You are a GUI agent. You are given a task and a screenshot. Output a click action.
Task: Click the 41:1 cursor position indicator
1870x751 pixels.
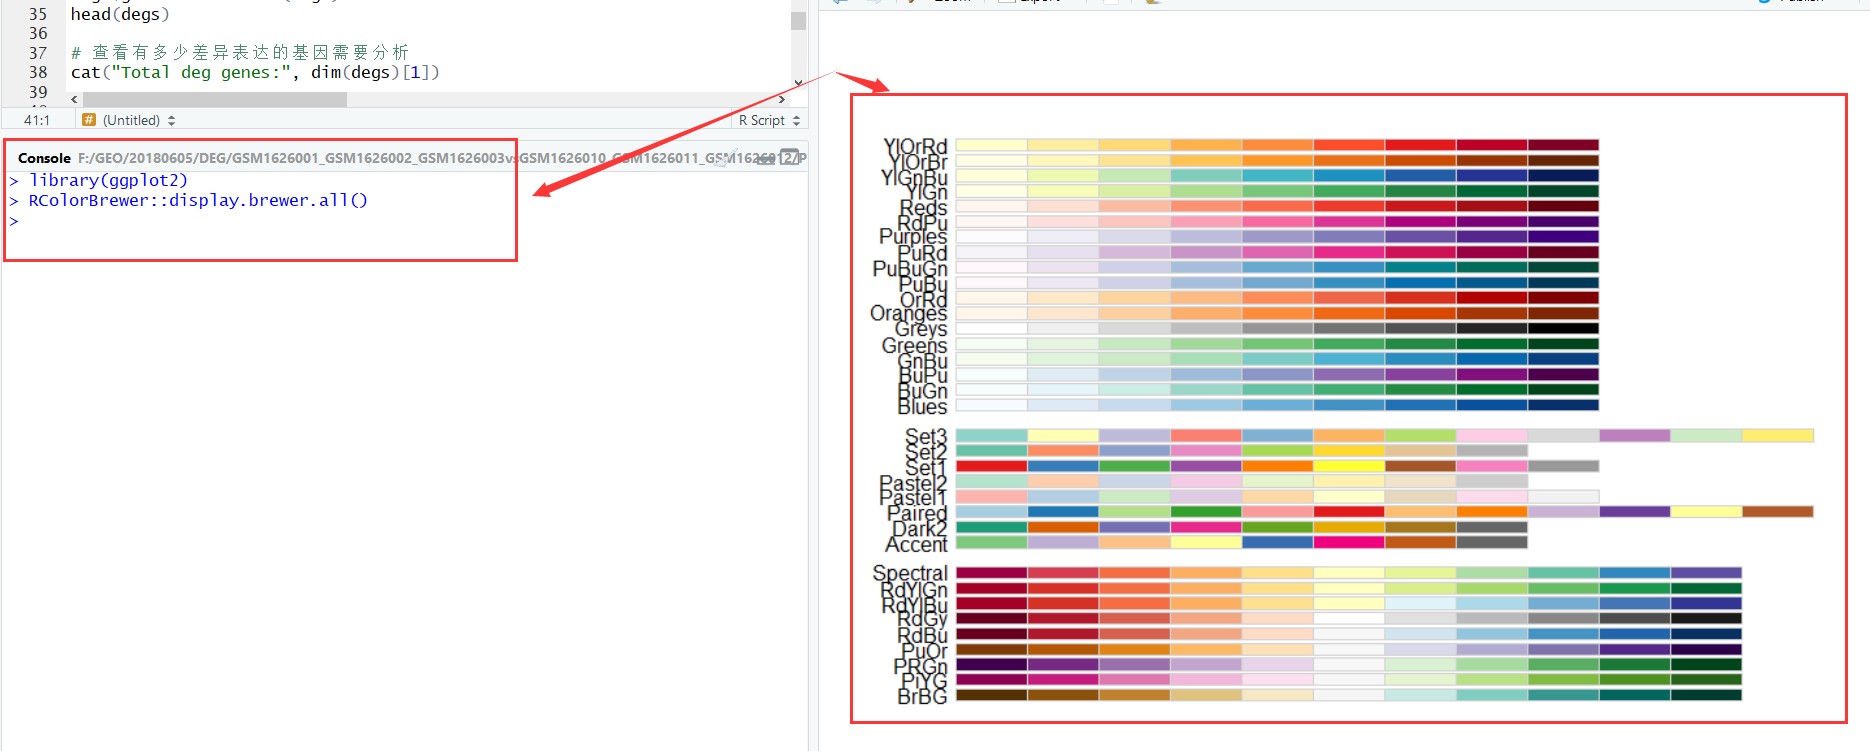(x=37, y=120)
